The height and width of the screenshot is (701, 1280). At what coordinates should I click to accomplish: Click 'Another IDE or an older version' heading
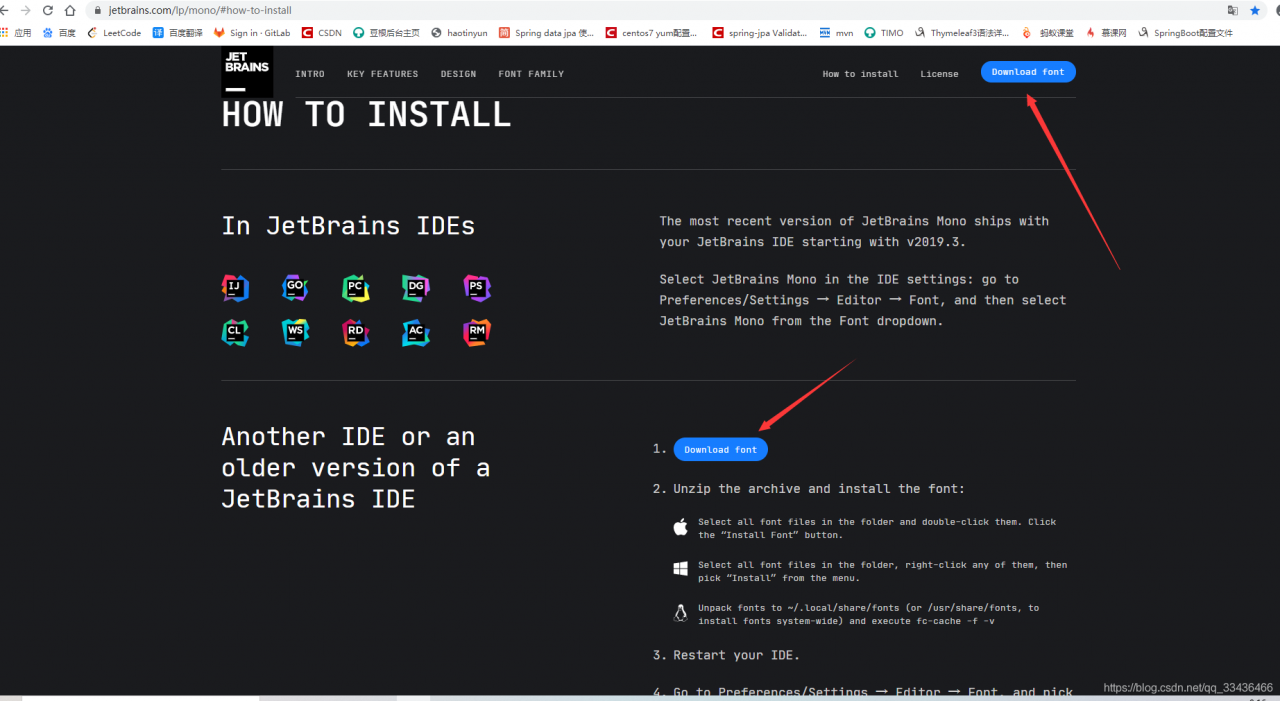[355, 467]
